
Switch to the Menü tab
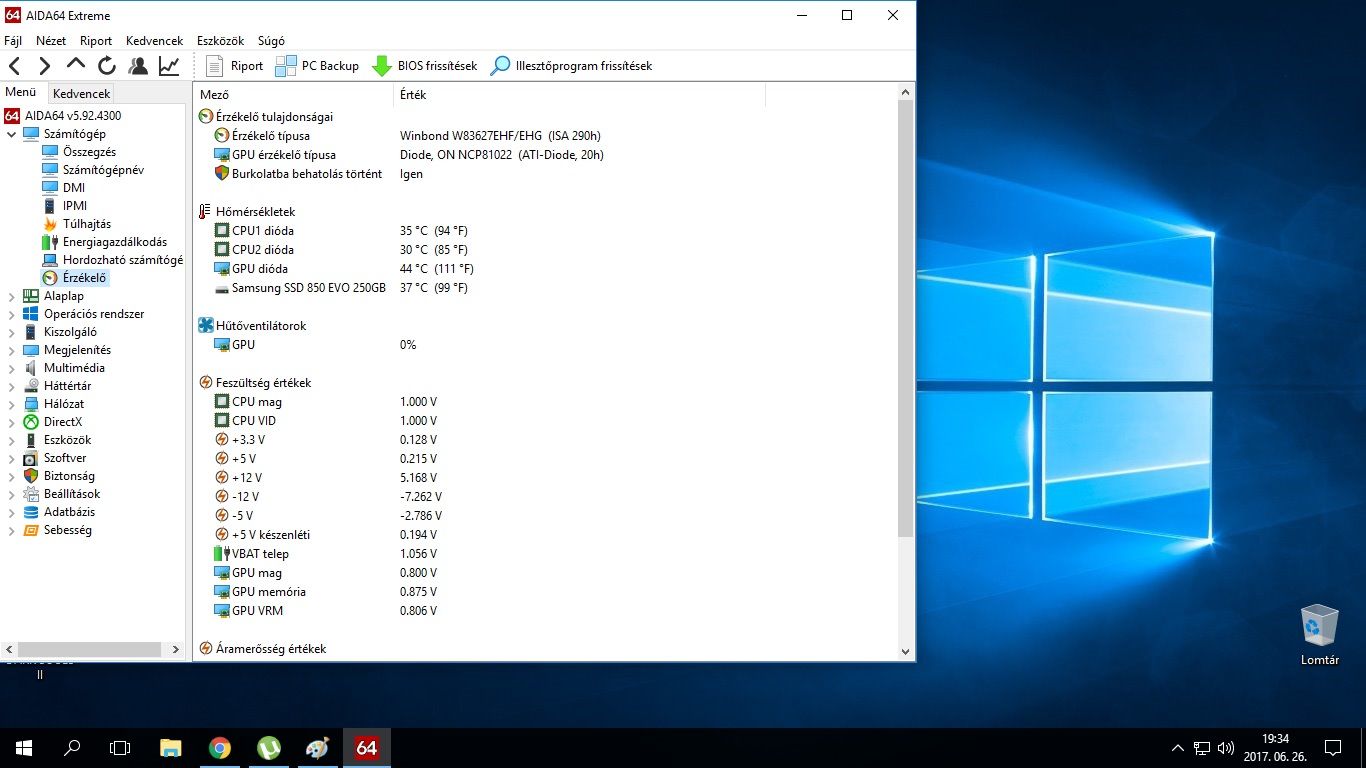(21, 92)
